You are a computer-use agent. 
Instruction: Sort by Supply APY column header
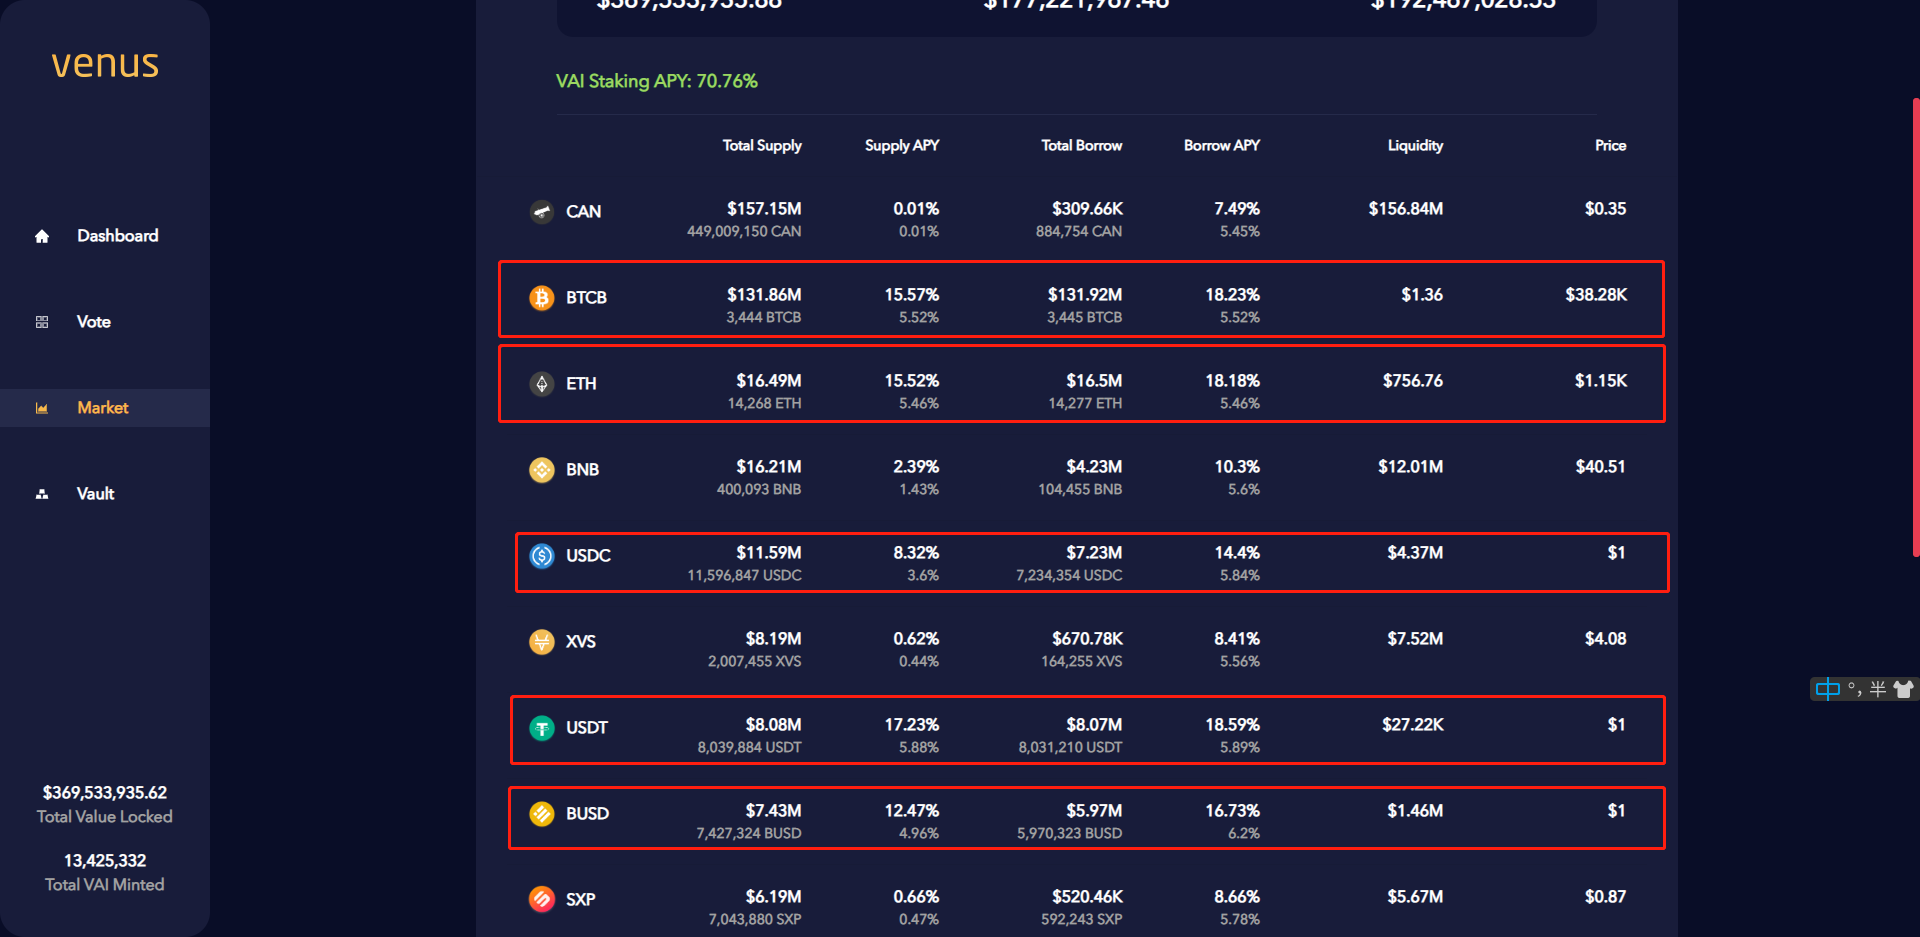(901, 146)
